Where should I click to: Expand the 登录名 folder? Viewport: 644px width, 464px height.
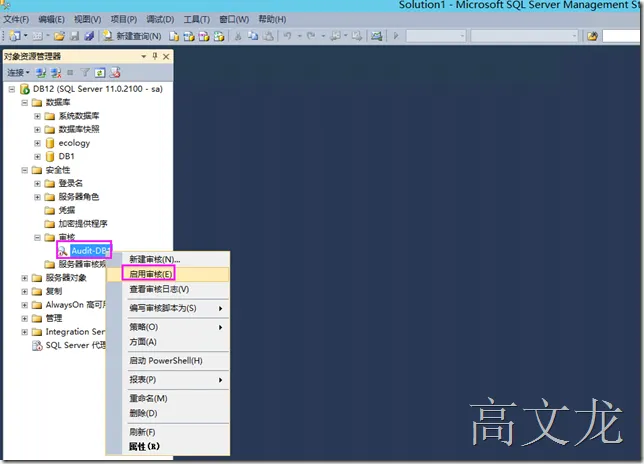pyautogui.click(x=37, y=184)
